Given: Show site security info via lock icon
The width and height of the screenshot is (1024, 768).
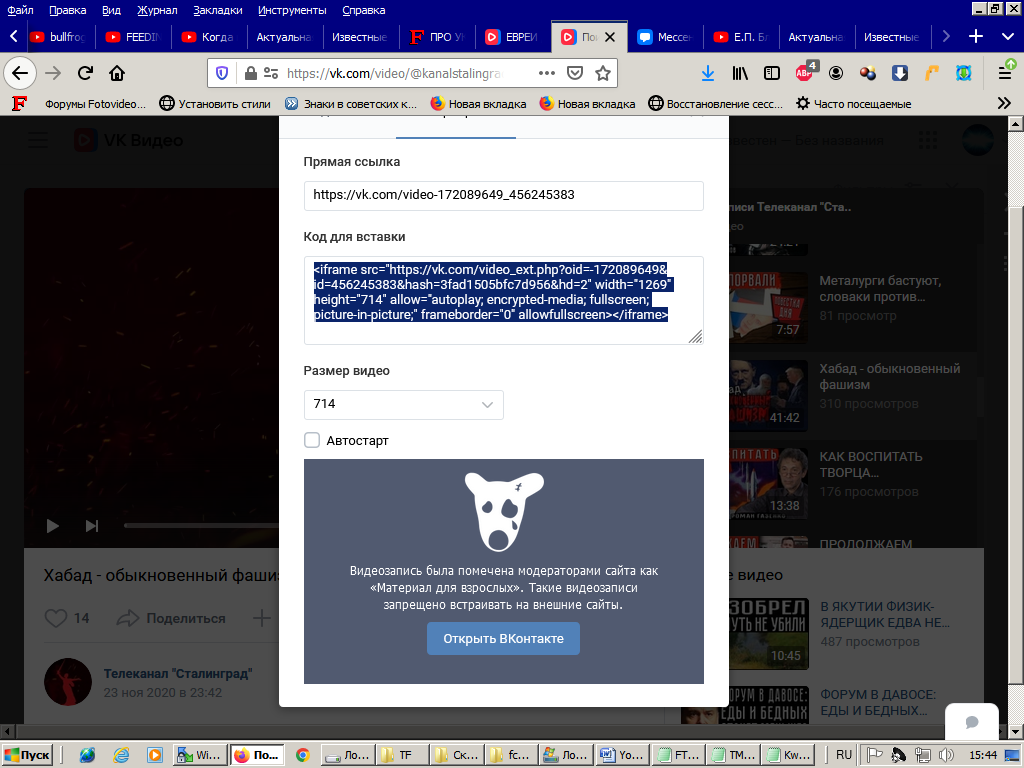Looking at the screenshot, I should point(250,73).
